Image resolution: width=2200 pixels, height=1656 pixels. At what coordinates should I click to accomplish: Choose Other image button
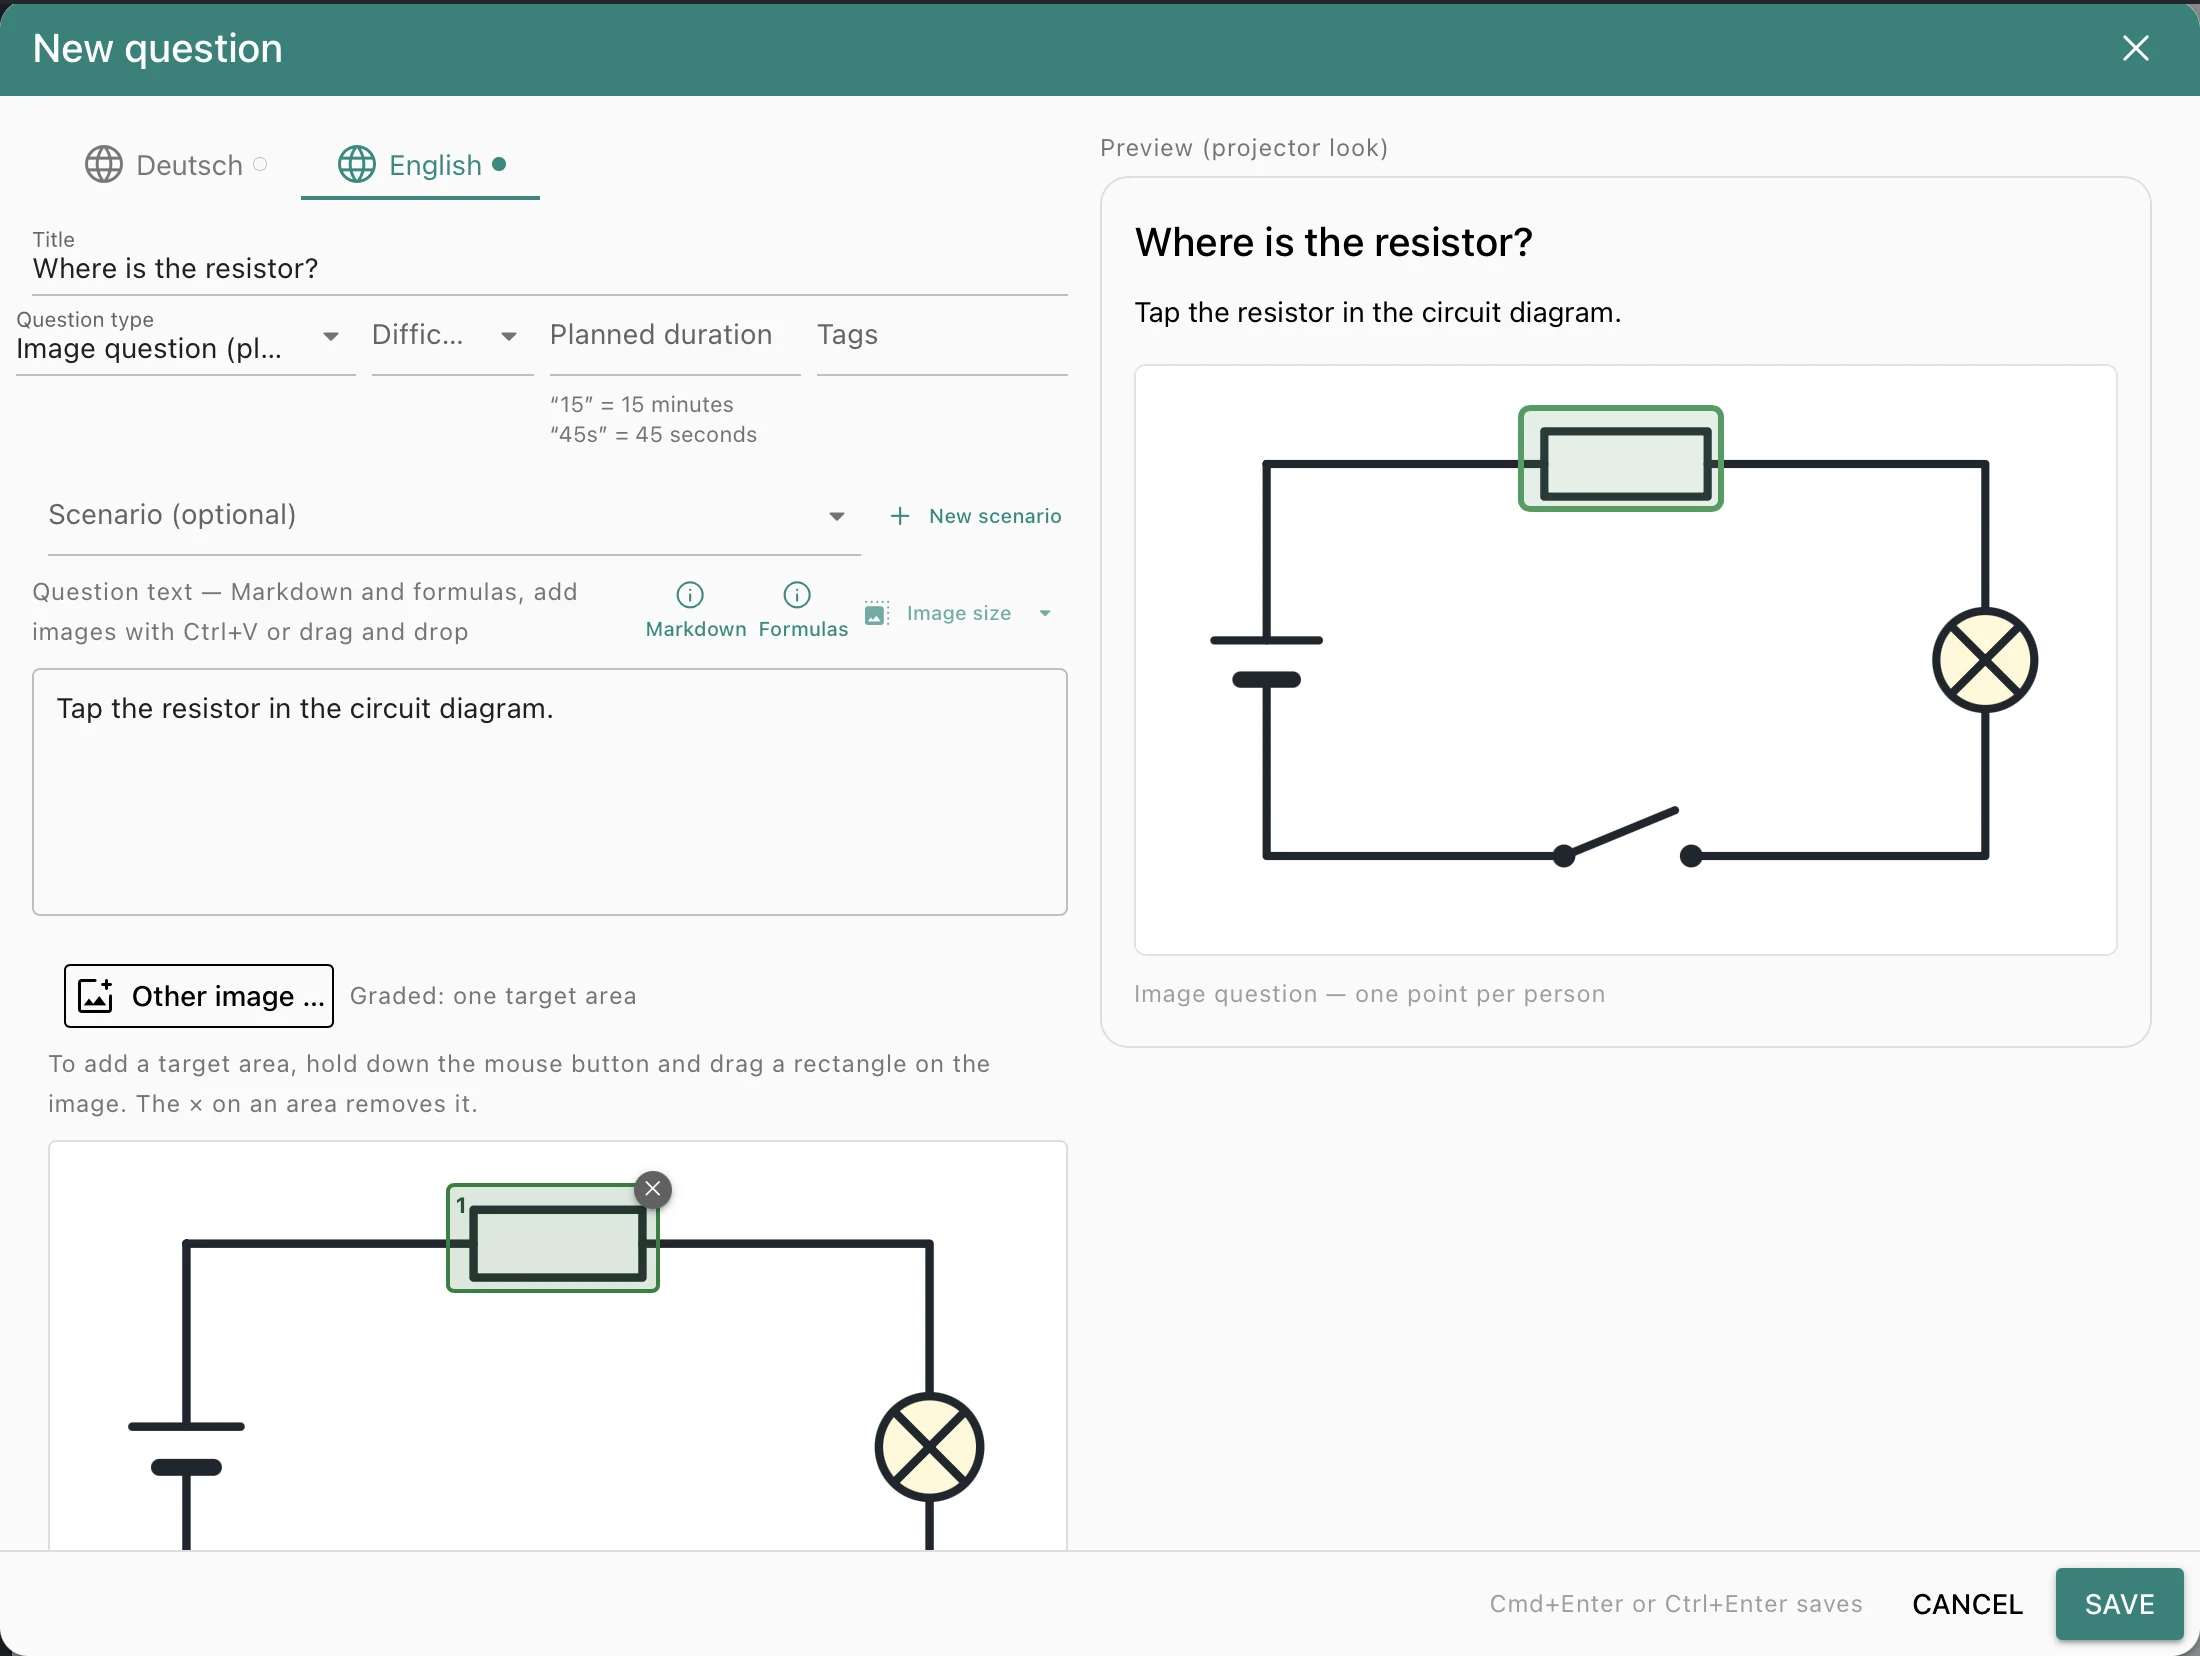click(199, 996)
